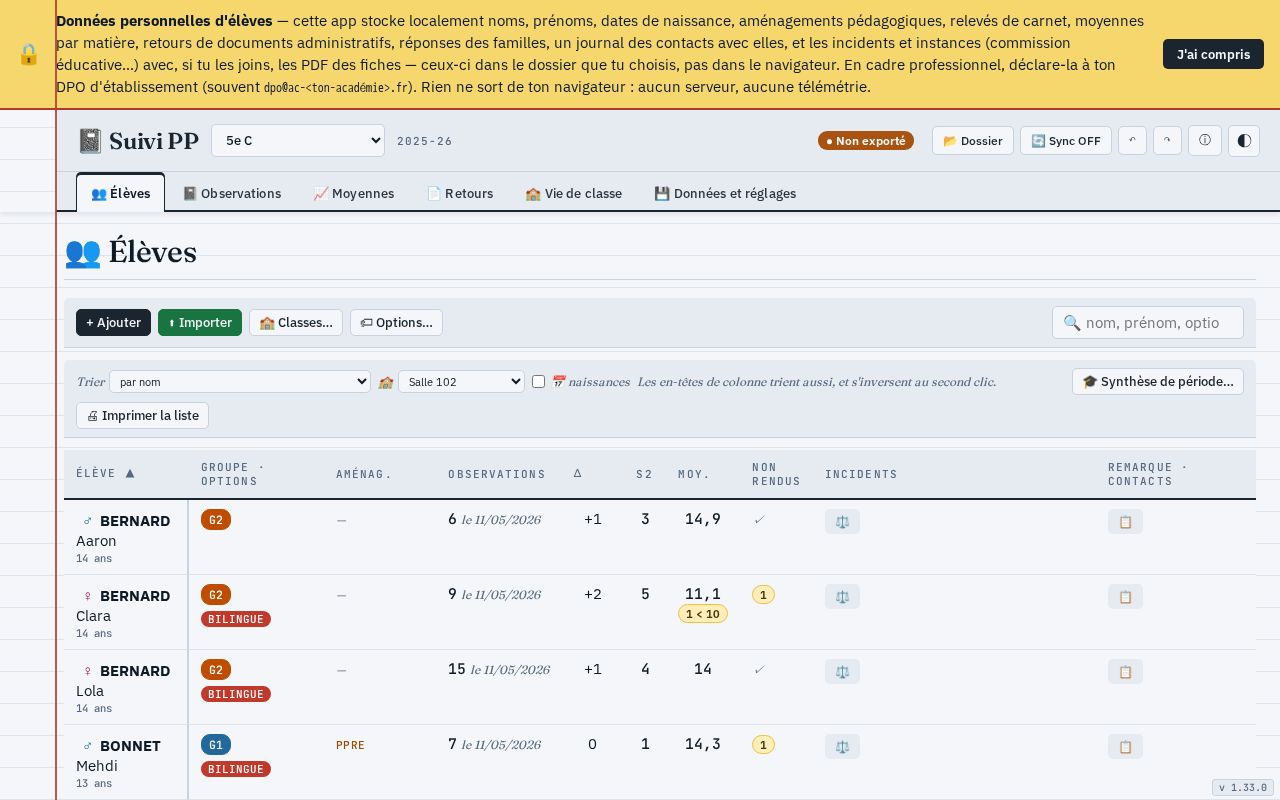Open incidents scale icon for Aaron BERNARD
Image resolution: width=1280 pixels, height=800 pixels.
(842, 522)
